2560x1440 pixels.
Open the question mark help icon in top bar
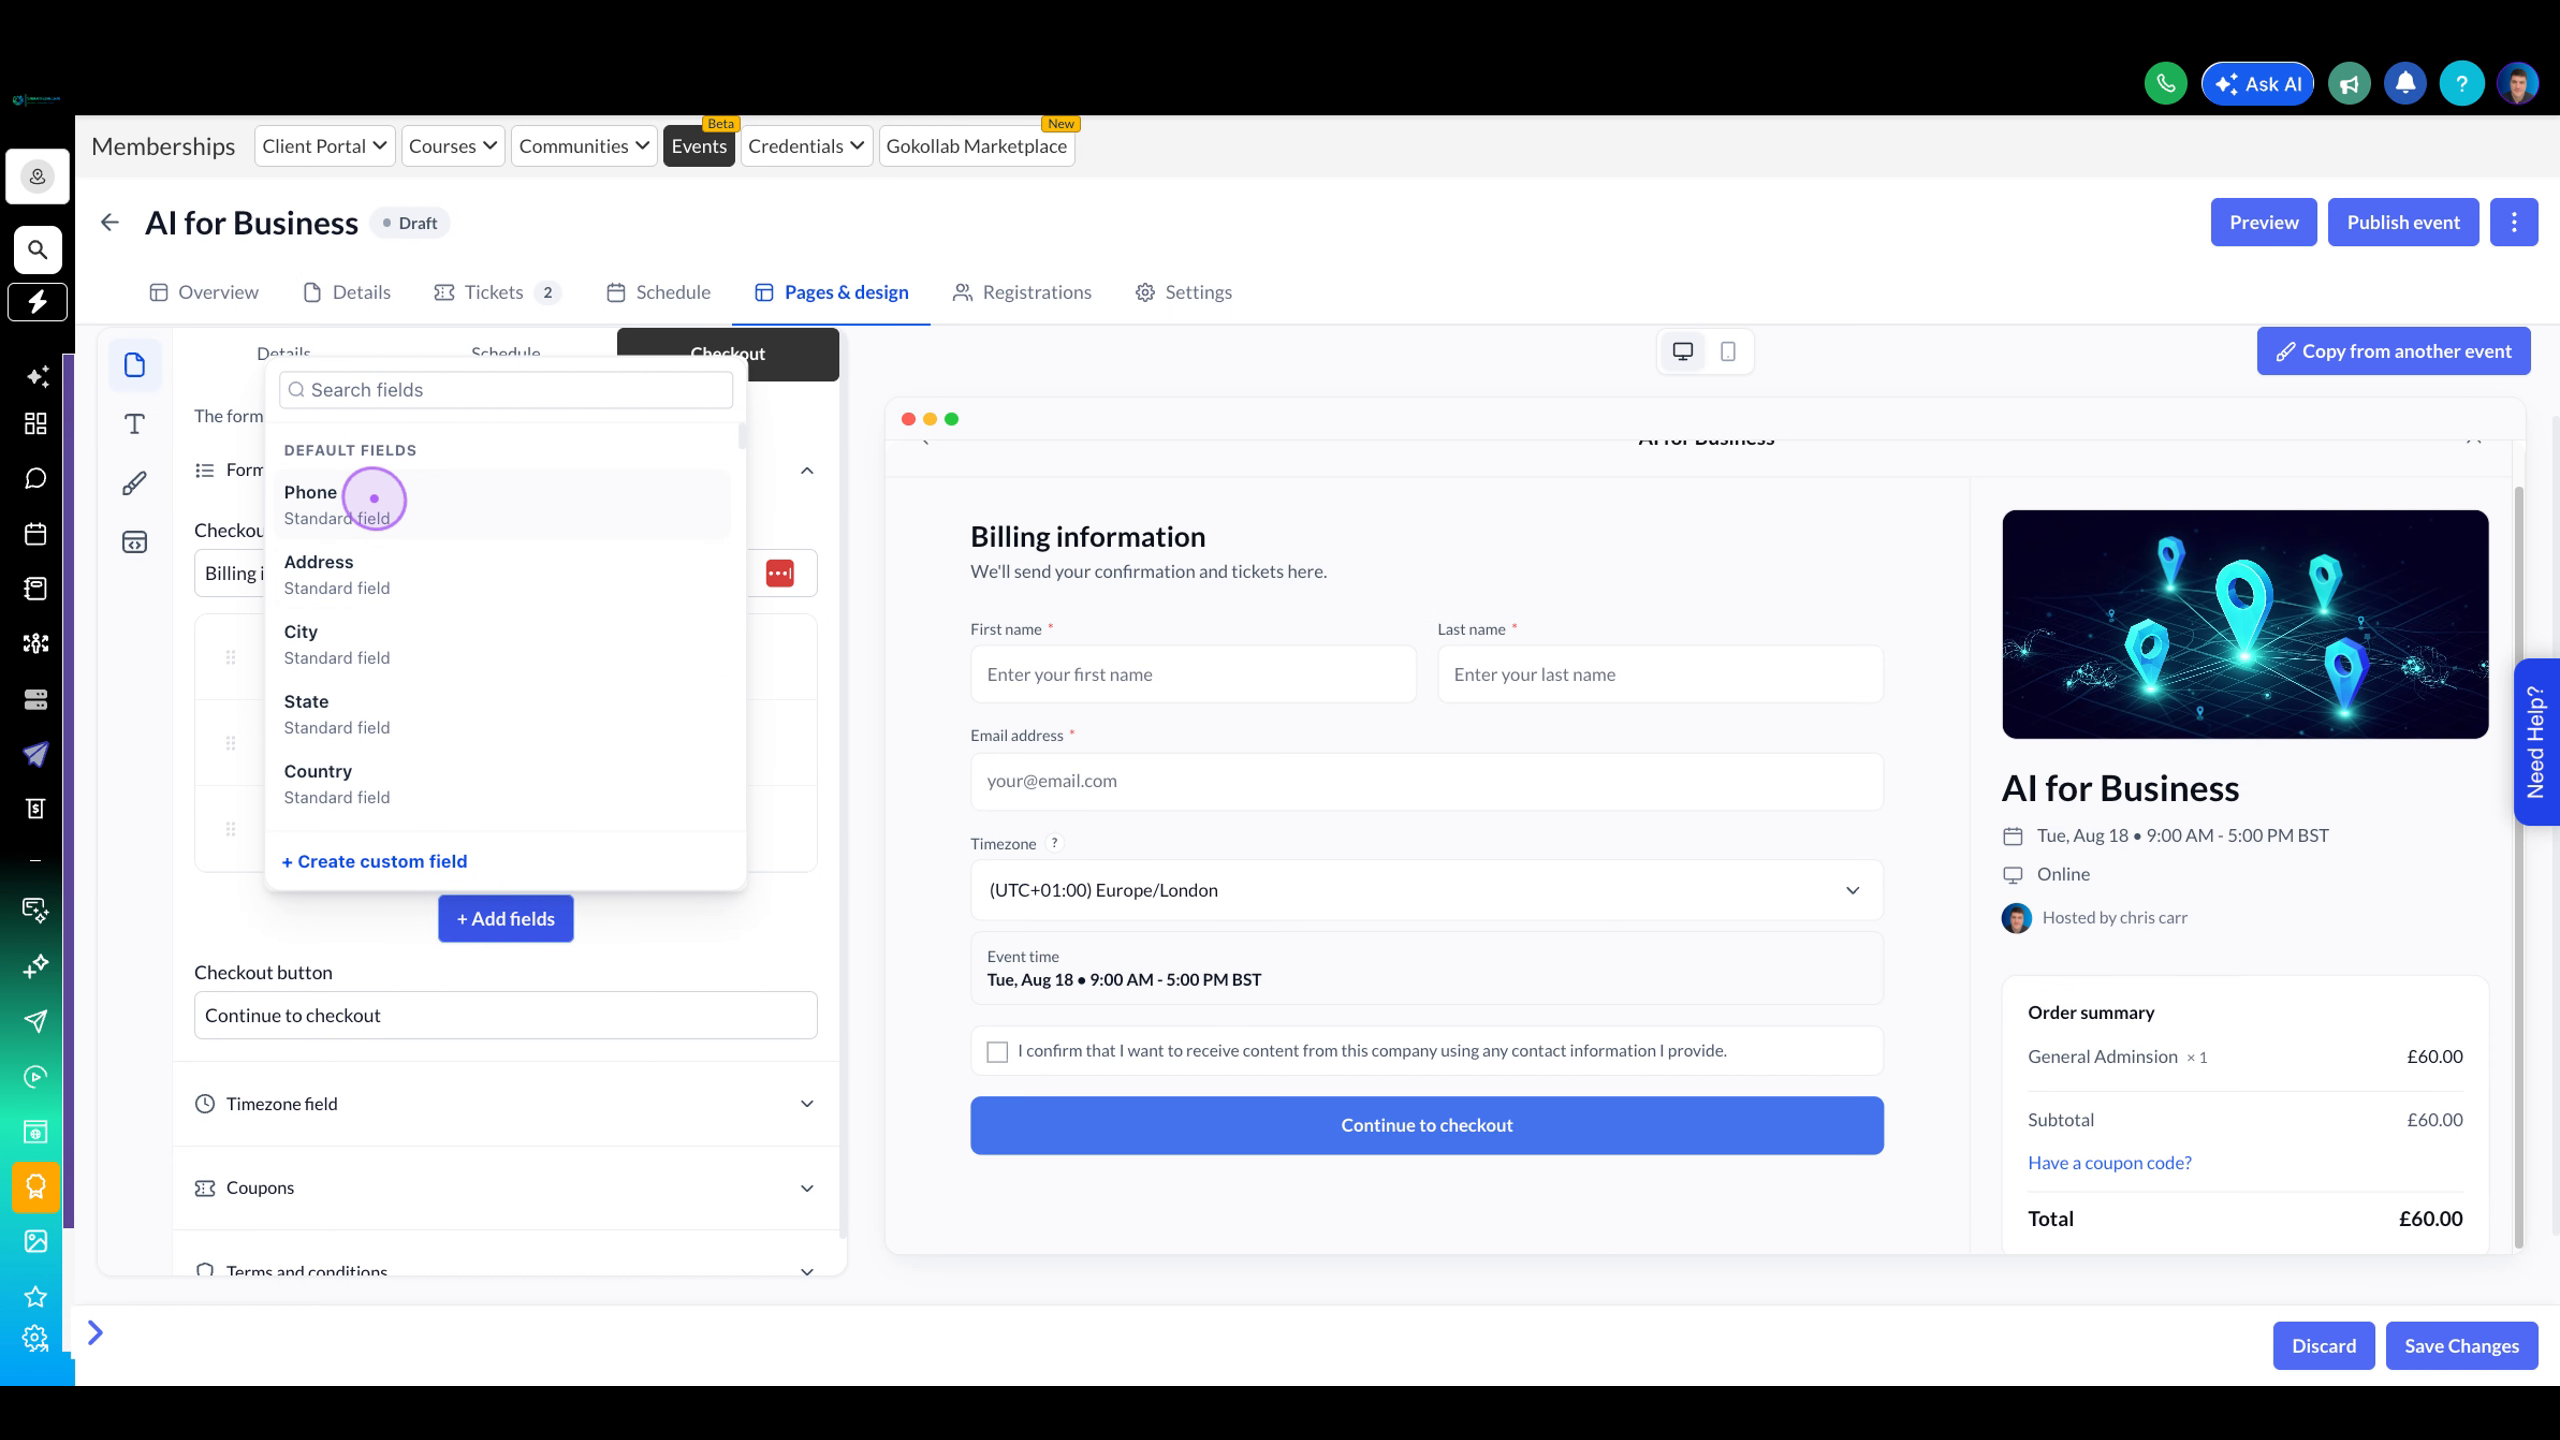coord(2461,84)
